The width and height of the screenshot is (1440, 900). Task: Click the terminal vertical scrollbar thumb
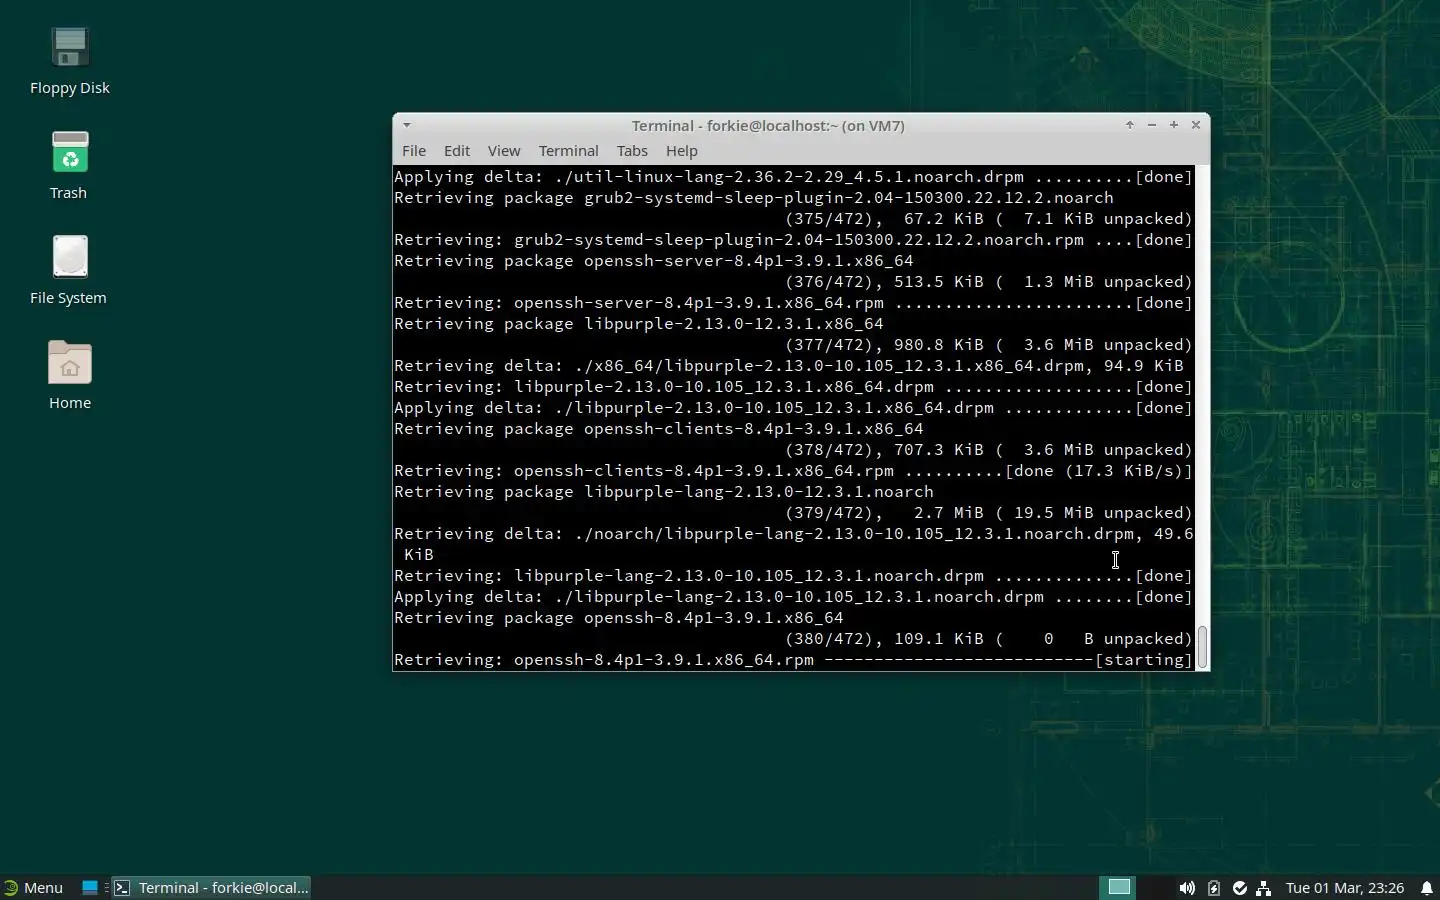point(1202,647)
